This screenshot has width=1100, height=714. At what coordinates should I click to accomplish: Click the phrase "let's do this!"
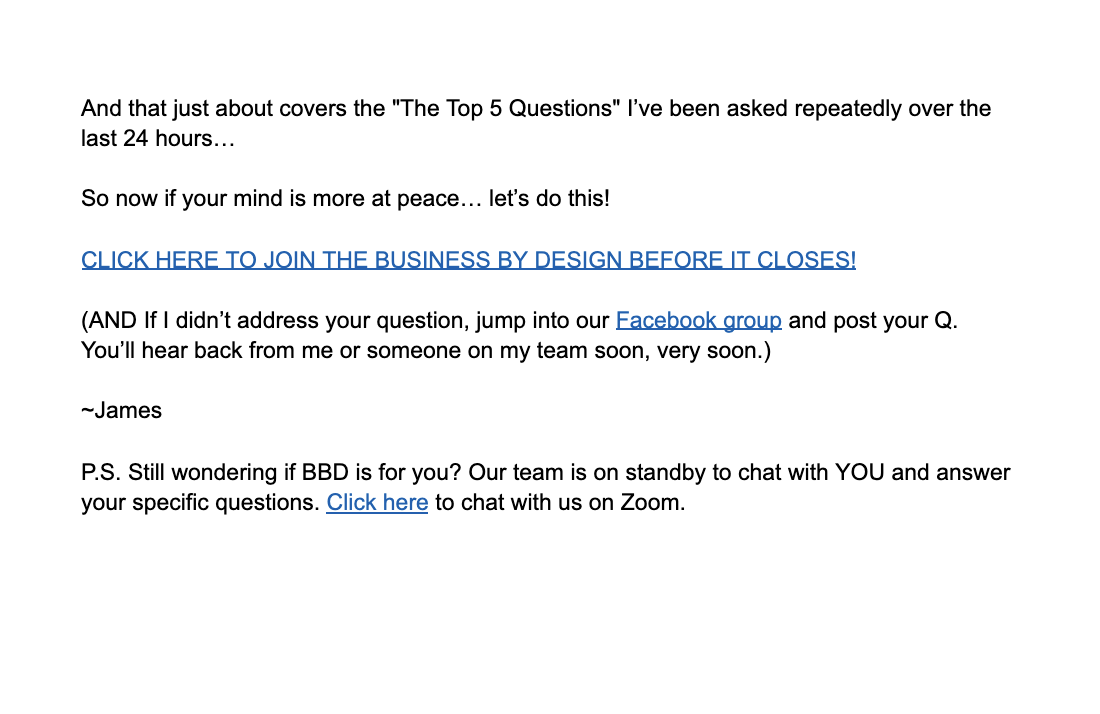click(549, 198)
